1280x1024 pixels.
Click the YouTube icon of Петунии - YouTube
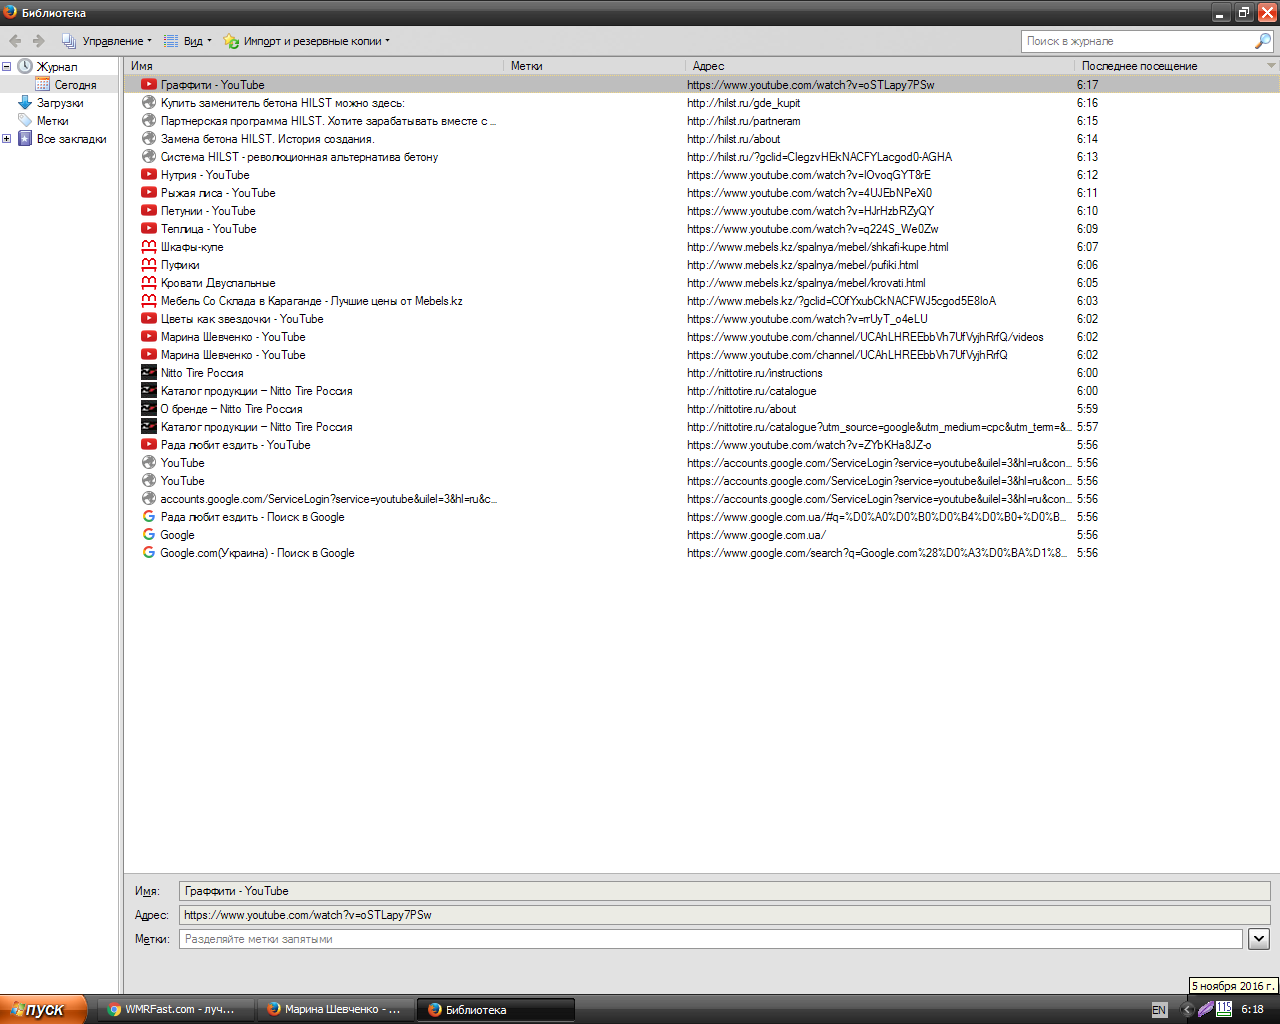pos(149,211)
